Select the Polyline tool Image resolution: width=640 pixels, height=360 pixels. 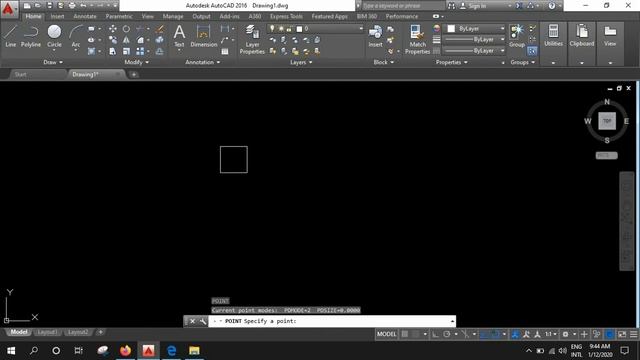tap(31, 36)
